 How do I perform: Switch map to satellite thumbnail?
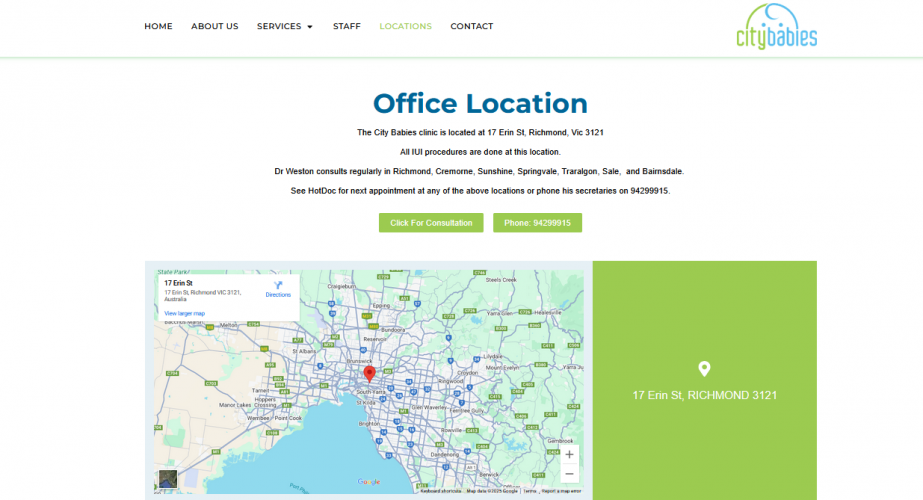tap(168, 479)
